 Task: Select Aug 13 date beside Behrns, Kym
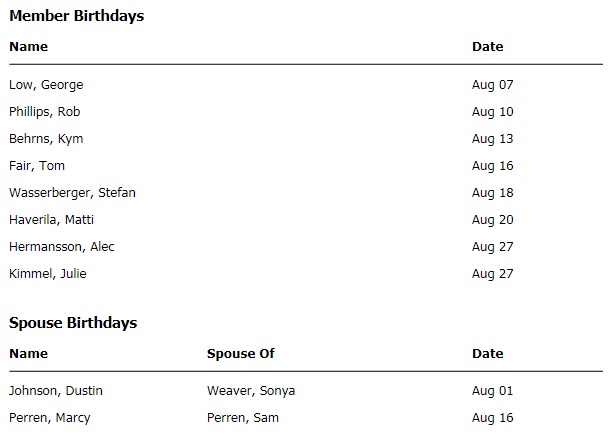(492, 139)
